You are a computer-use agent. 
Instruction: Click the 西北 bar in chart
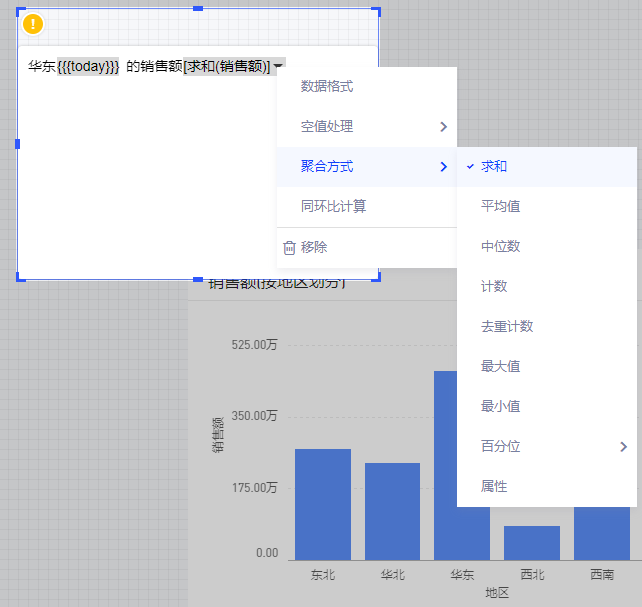click(x=532, y=543)
